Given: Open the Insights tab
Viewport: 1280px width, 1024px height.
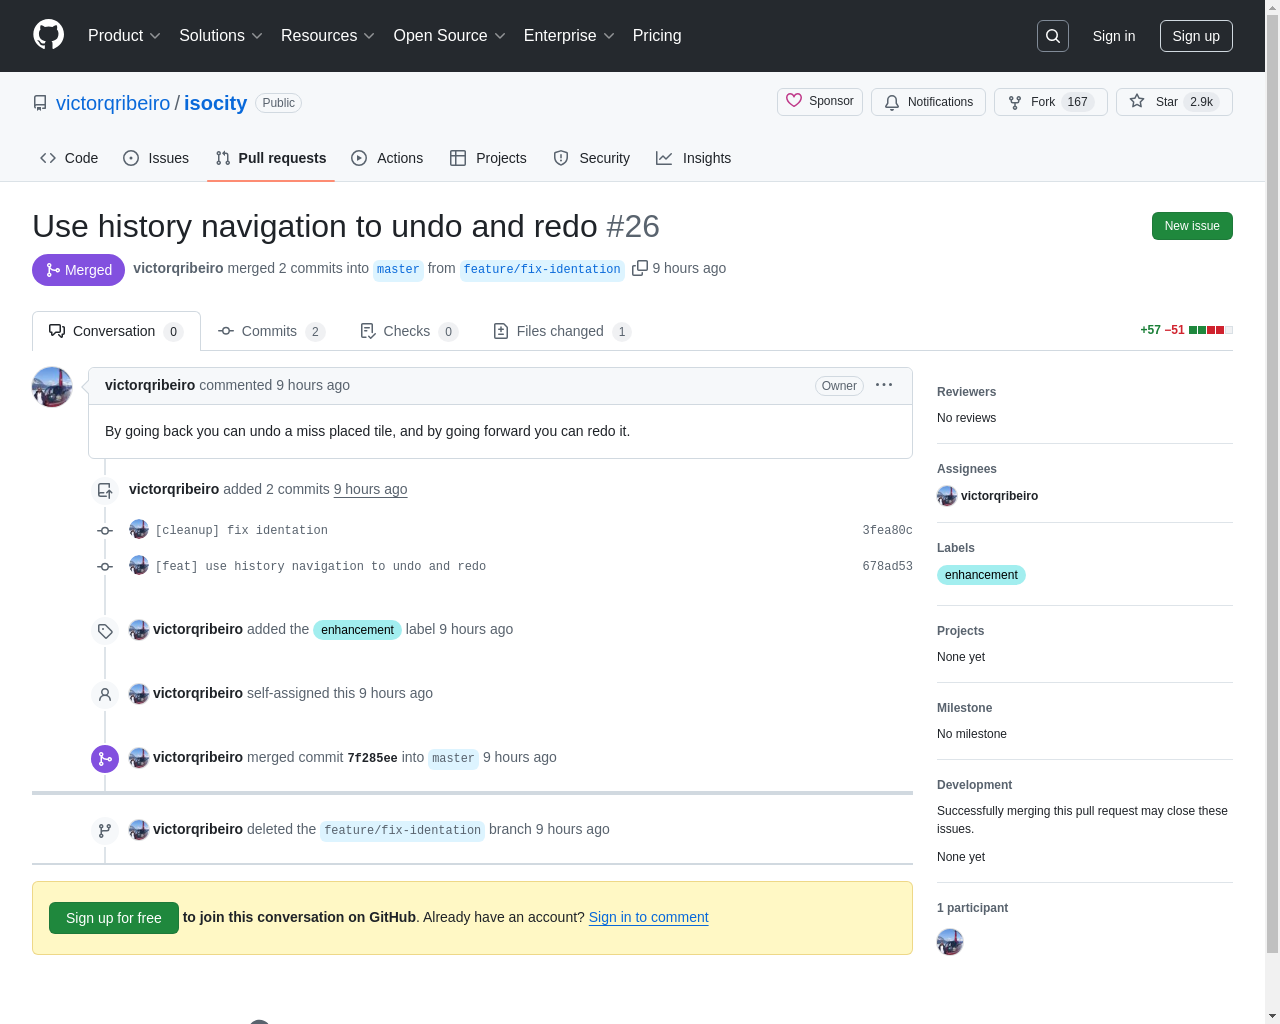Looking at the screenshot, I should [x=693, y=158].
